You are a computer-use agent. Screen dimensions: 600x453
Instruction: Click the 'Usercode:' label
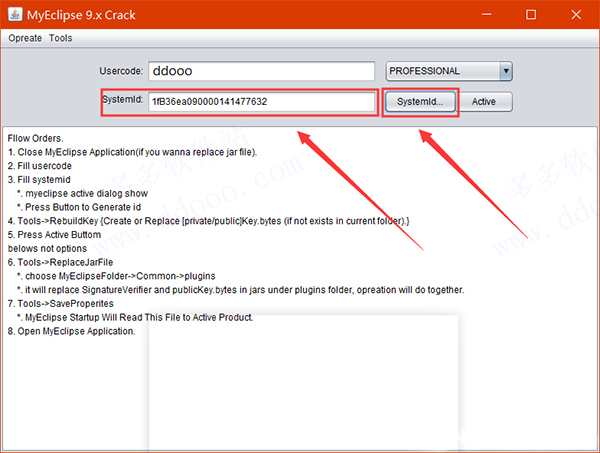click(x=121, y=71)
